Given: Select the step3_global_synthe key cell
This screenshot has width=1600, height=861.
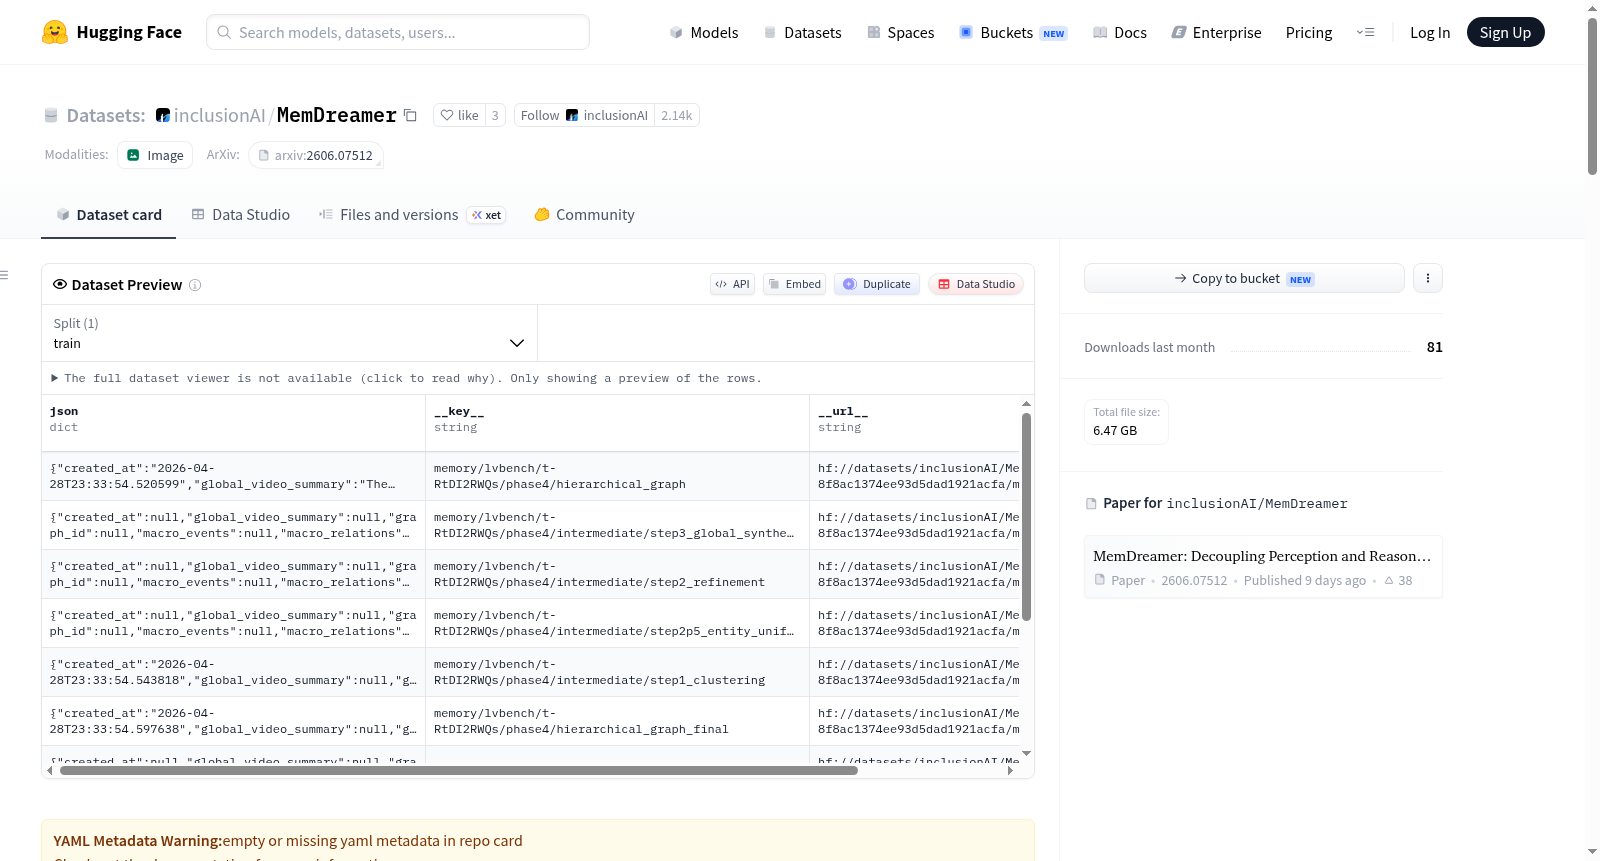Looking at the screenshot, I should (x=617, y=525).
